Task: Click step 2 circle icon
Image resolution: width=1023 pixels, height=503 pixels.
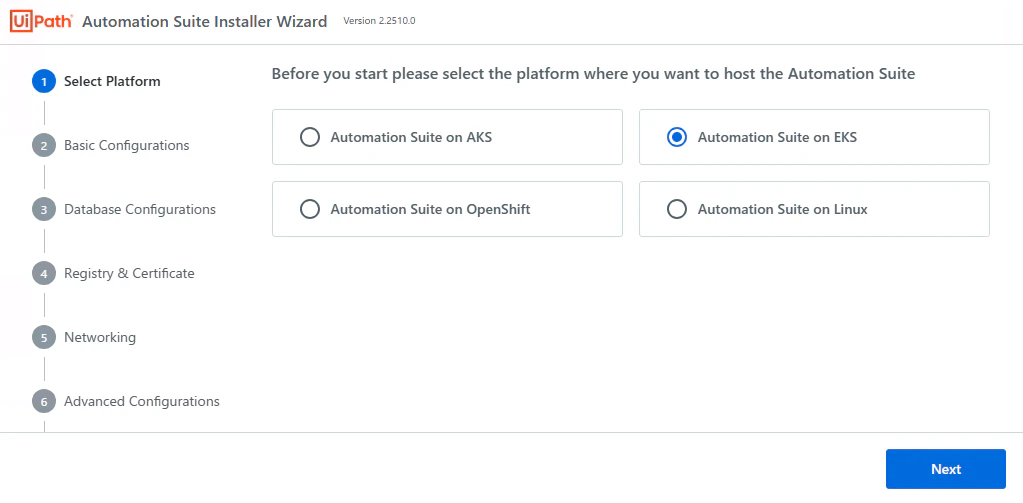Action: (44, 145)
